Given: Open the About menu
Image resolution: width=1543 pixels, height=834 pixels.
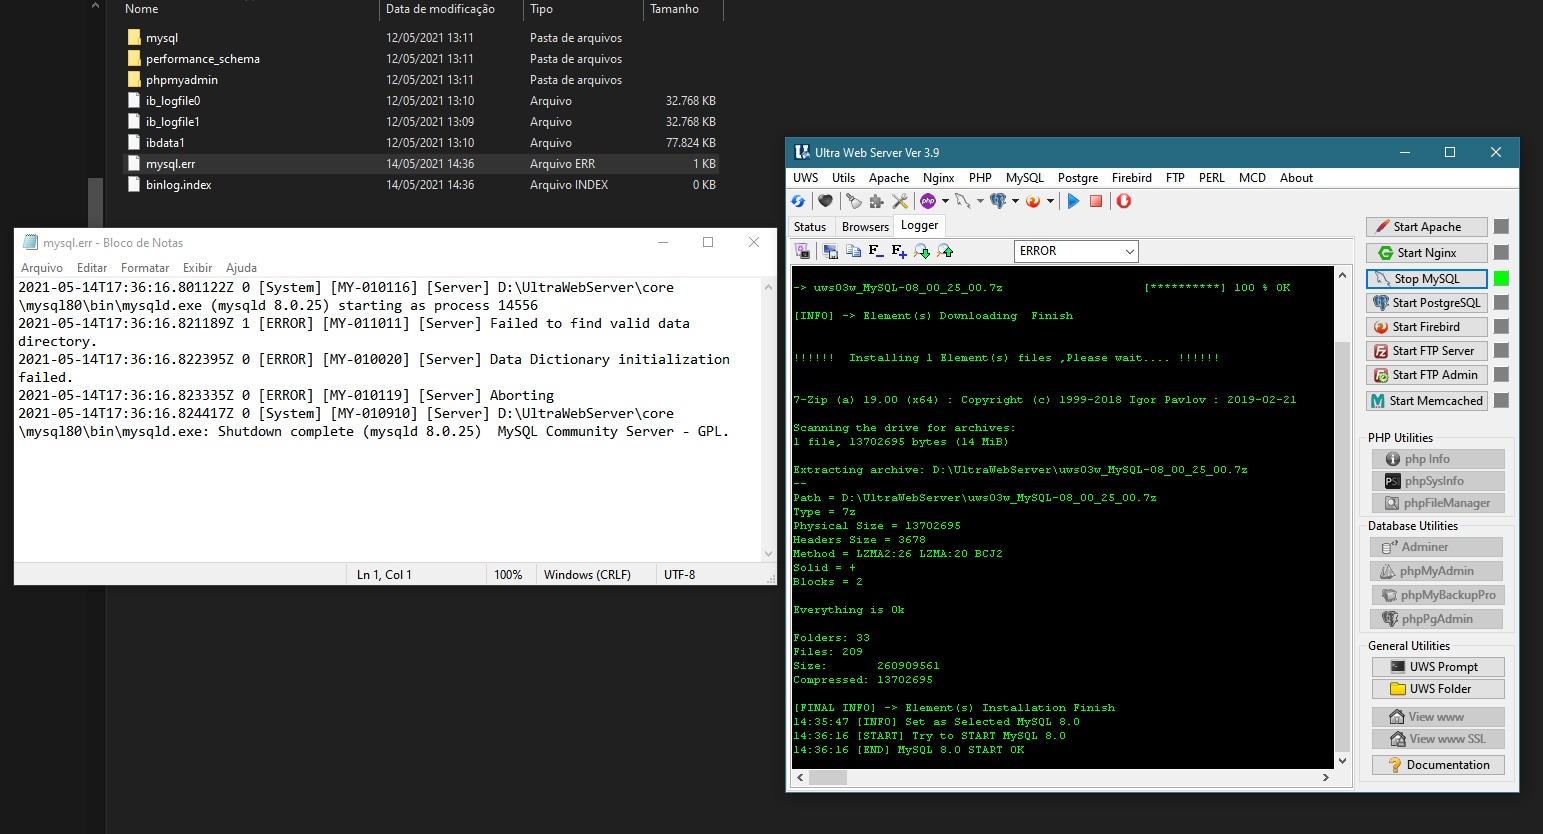Looking at the screenshot, I should coord(1296,178).
